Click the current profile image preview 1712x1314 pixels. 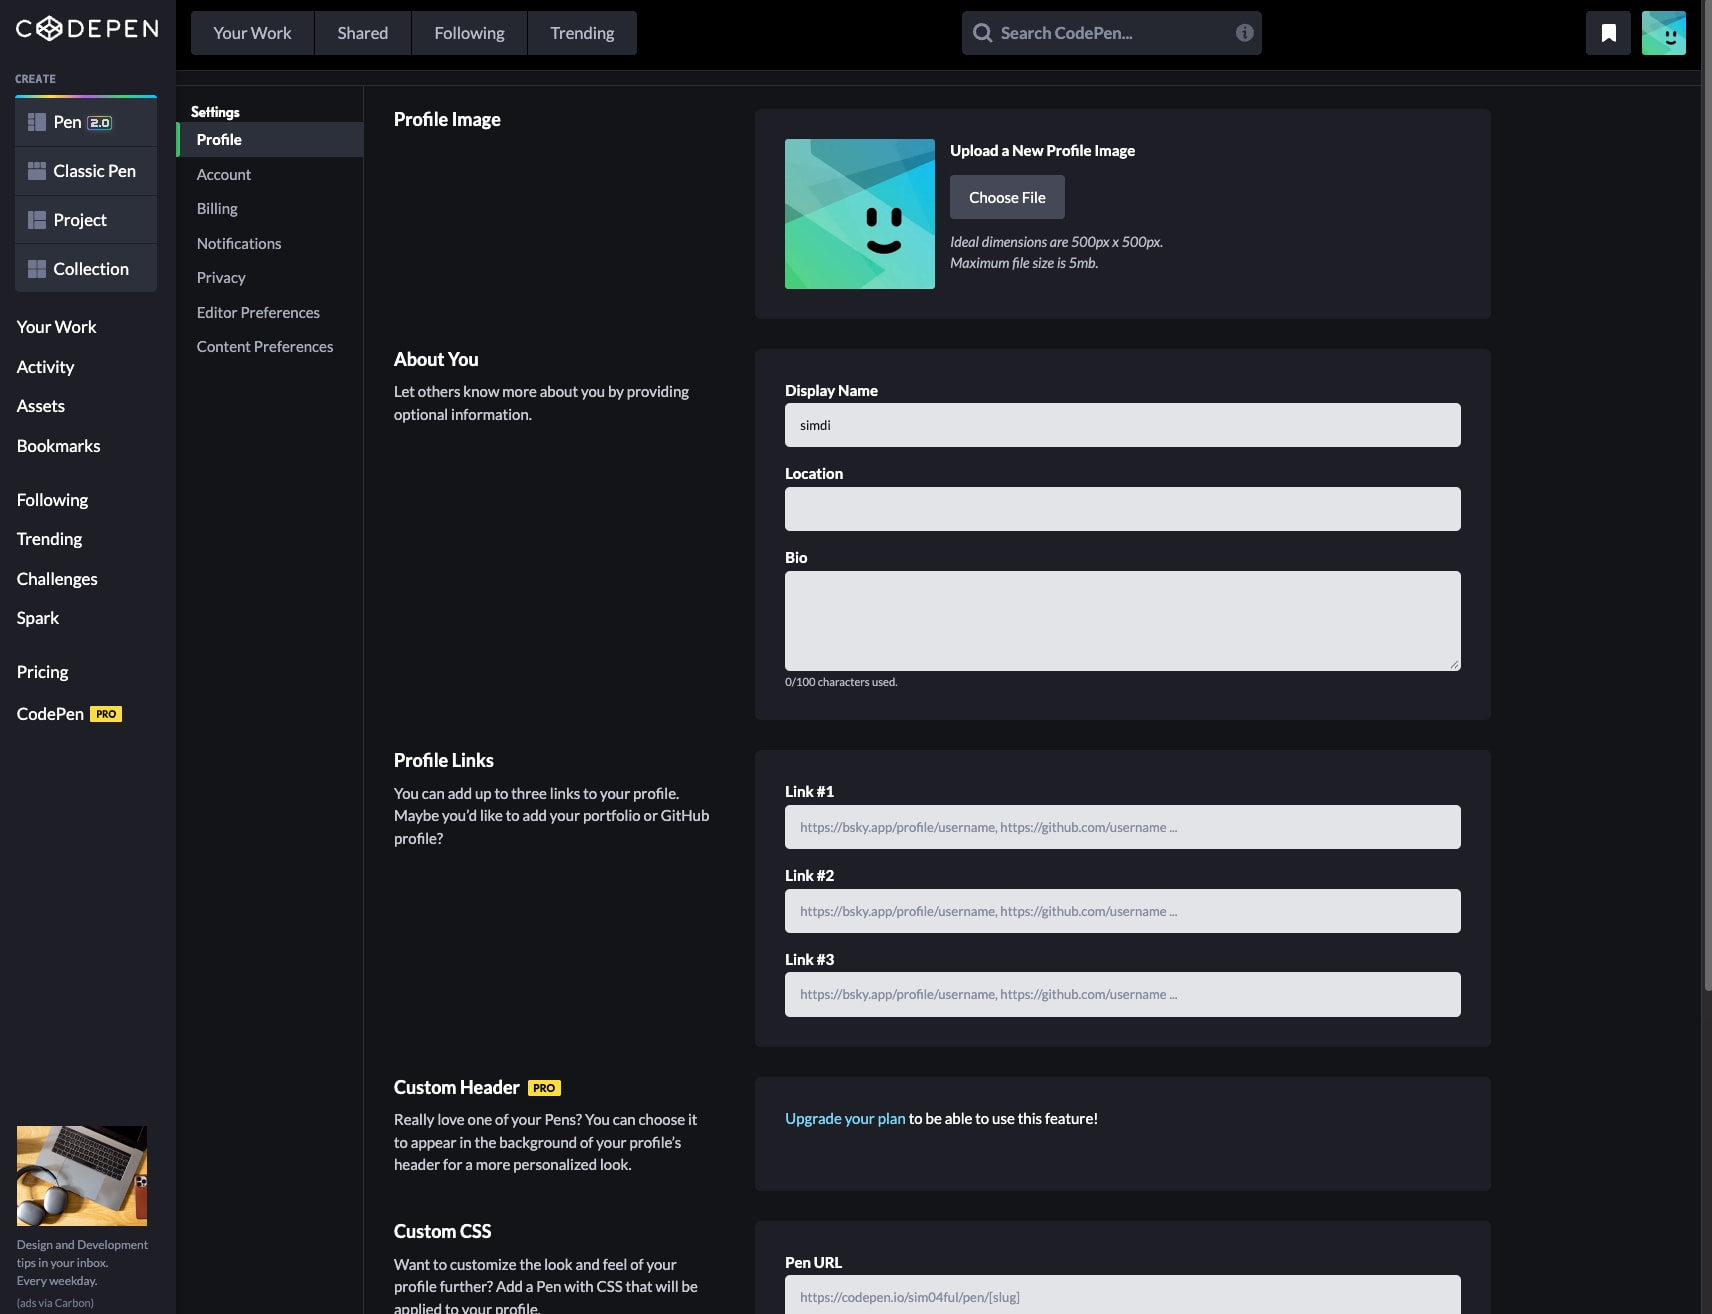click(x=860, y=214)
